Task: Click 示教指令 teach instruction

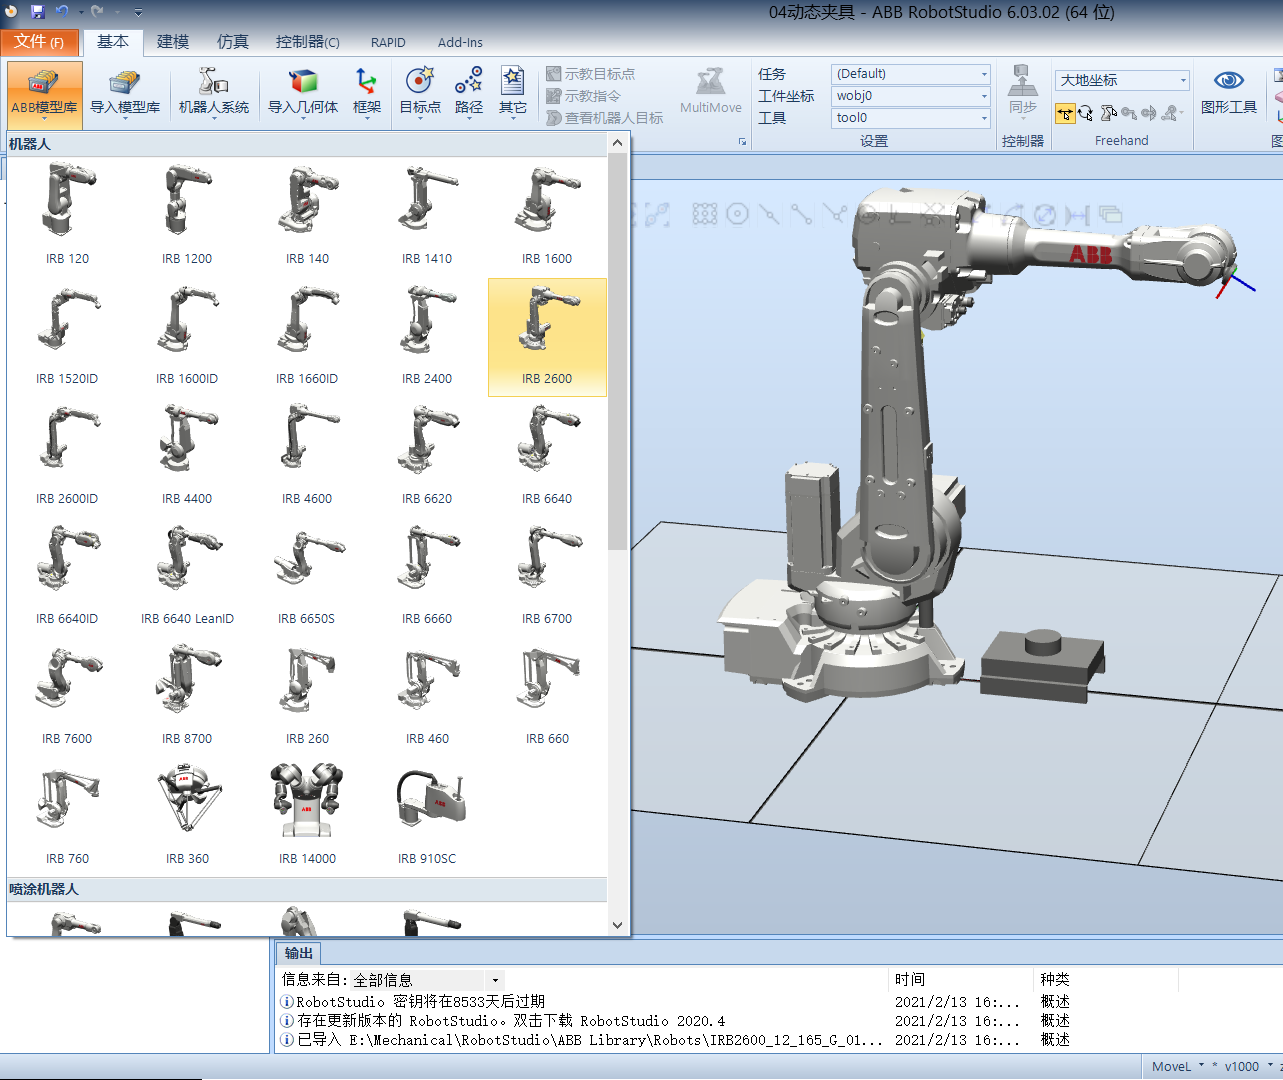Action: click(583, 96)
